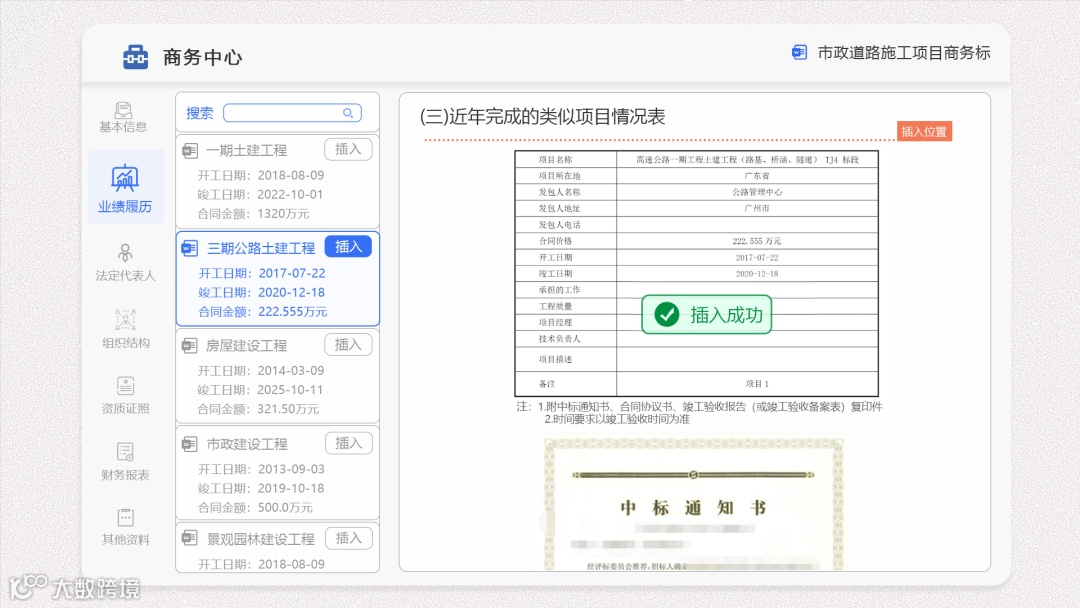
Task: Click document icon of 三期公路土建工程
Action: [190, 248]
